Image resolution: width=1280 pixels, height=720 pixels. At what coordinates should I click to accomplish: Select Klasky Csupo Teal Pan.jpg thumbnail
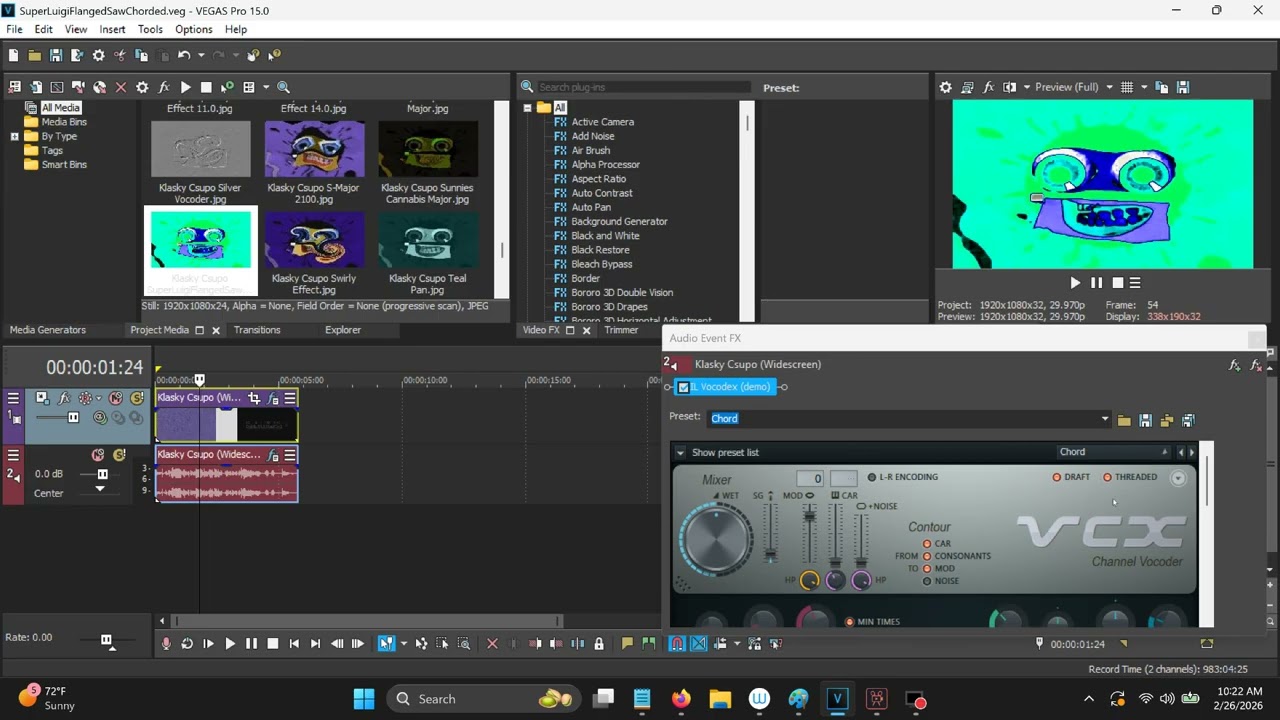click(427, 239)
